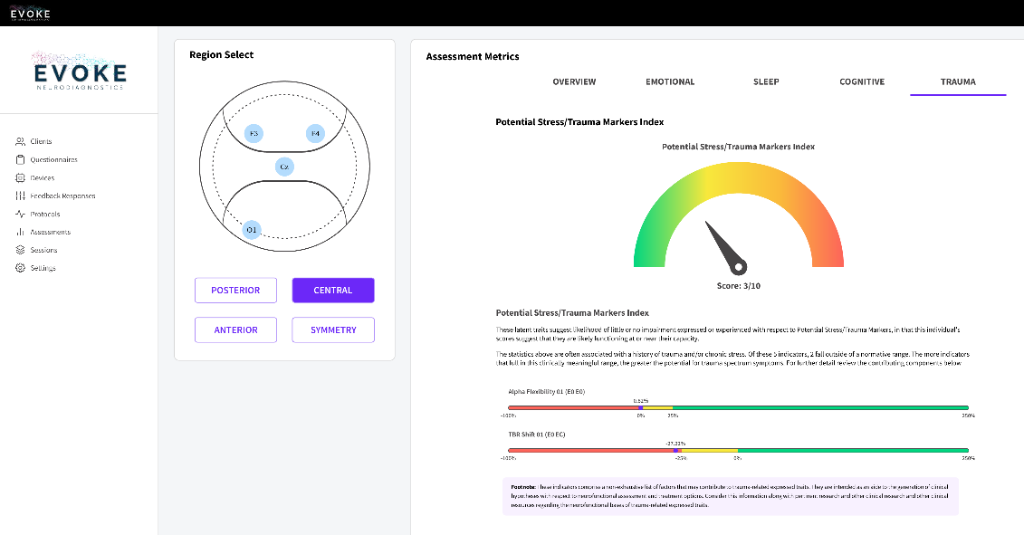Screen dimensions: 1024x535
Task: Select the F3 electrode node
Action: pyautogui.click(x=253, y=133)
